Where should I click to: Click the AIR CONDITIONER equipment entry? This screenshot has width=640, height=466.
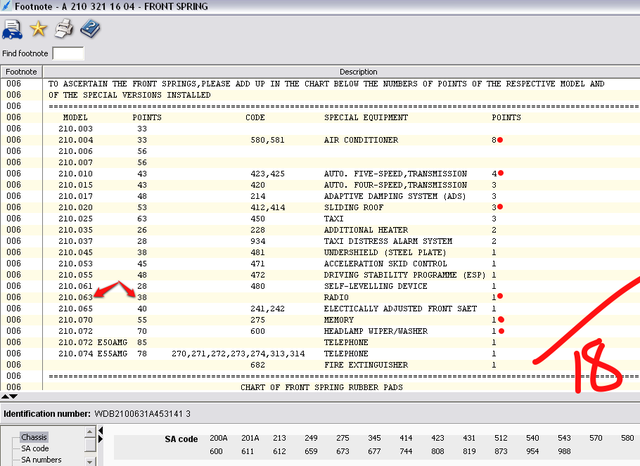[x=361, y=140]
